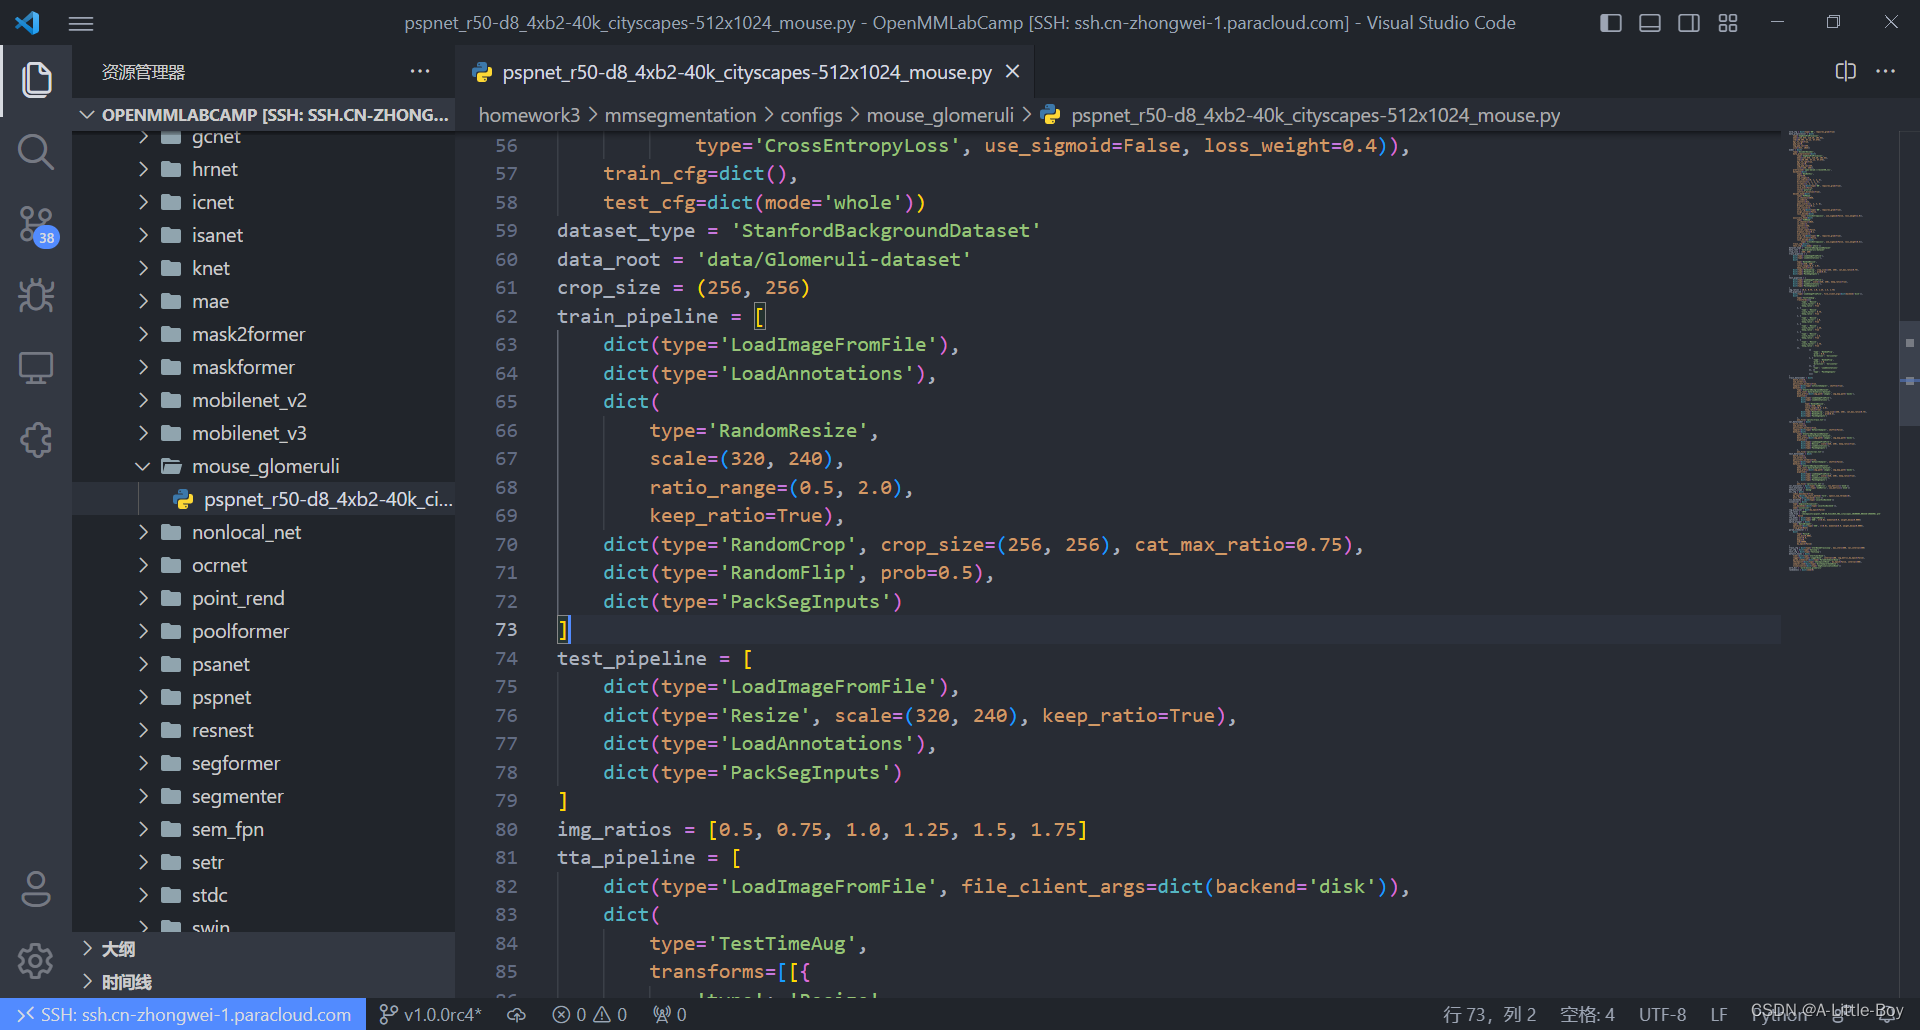Toggle the secondary side bar layout button

coord(1689,23)
